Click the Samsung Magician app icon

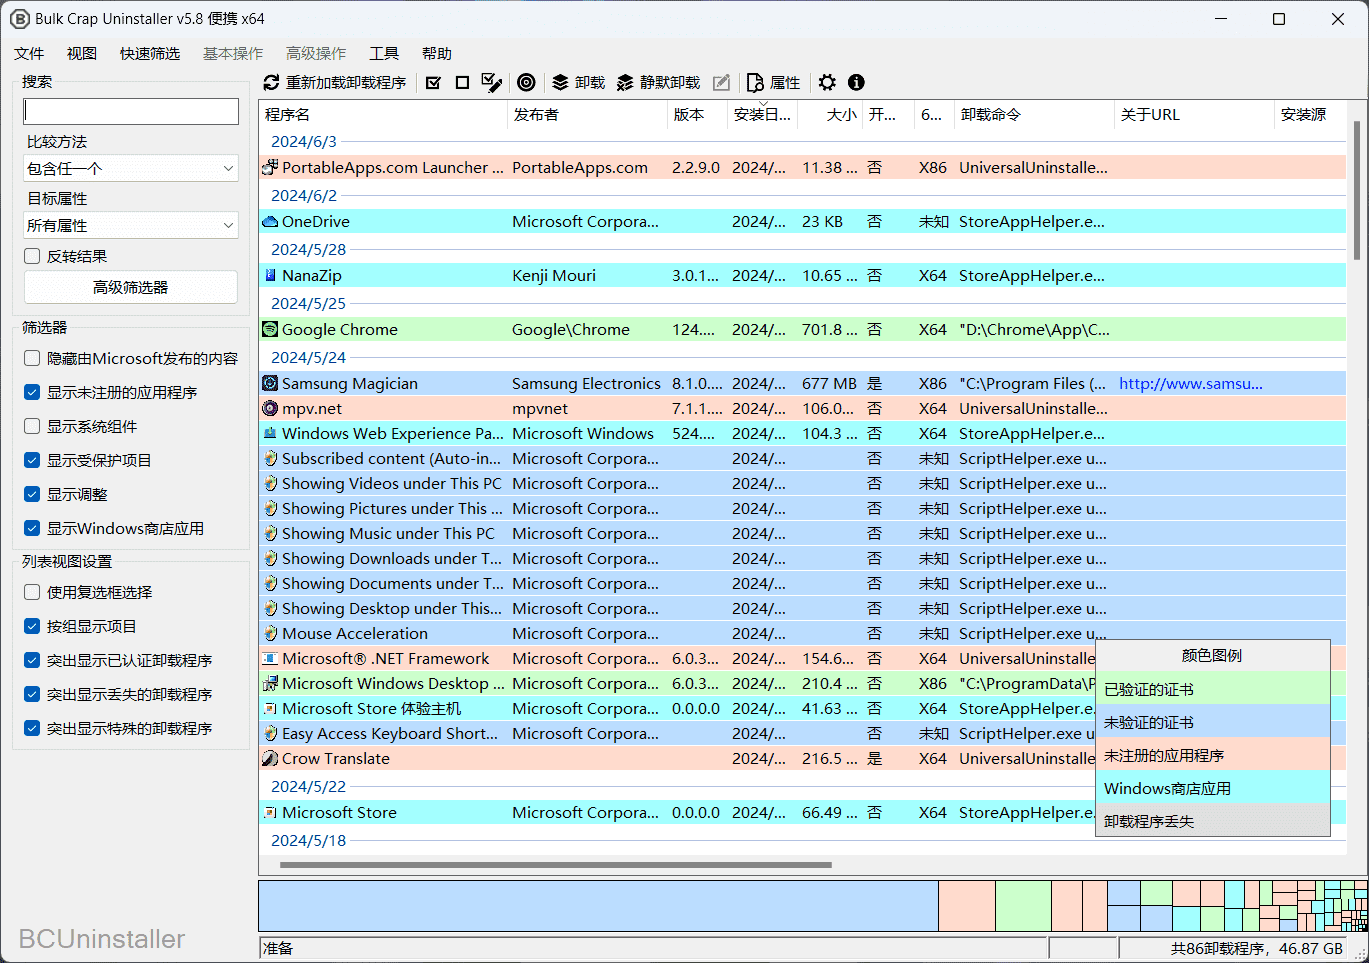(270, 383)
